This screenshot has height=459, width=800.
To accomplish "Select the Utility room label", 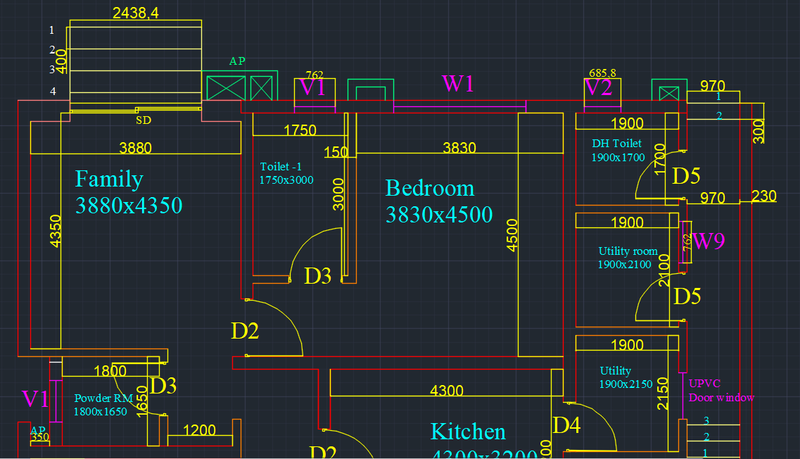I will pos(628,251).
